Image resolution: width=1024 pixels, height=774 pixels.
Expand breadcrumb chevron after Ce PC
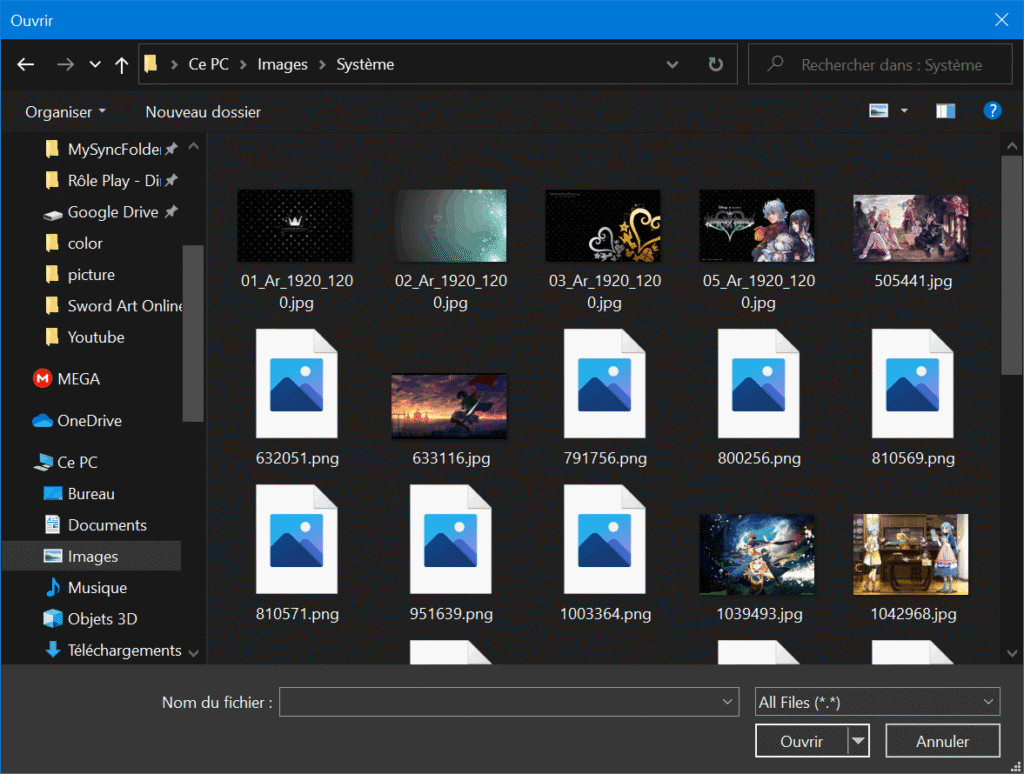click(x=243, y=65)
